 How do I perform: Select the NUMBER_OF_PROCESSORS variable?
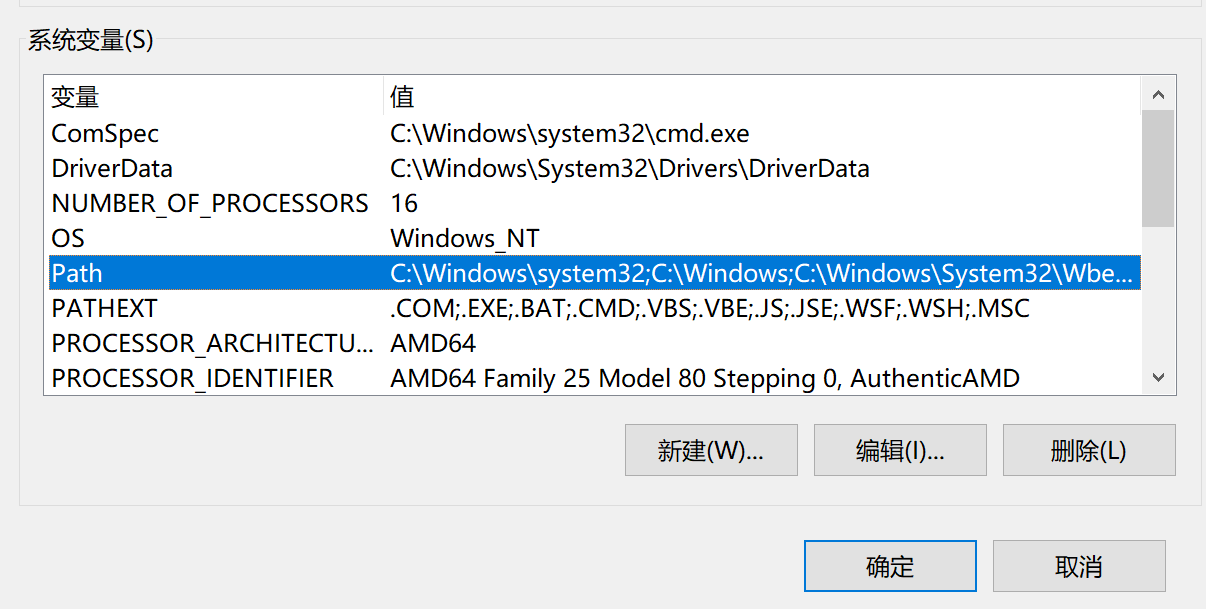pyautogui.click(x=210, y=203)
